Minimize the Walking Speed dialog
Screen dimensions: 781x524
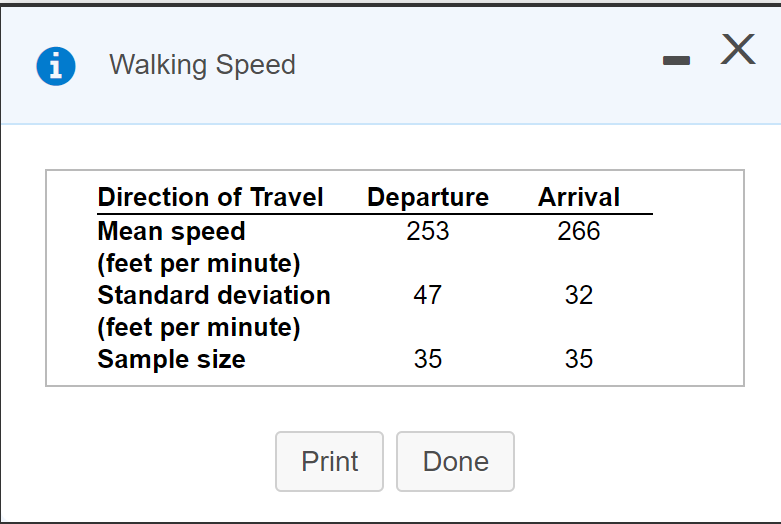[677, 62]
